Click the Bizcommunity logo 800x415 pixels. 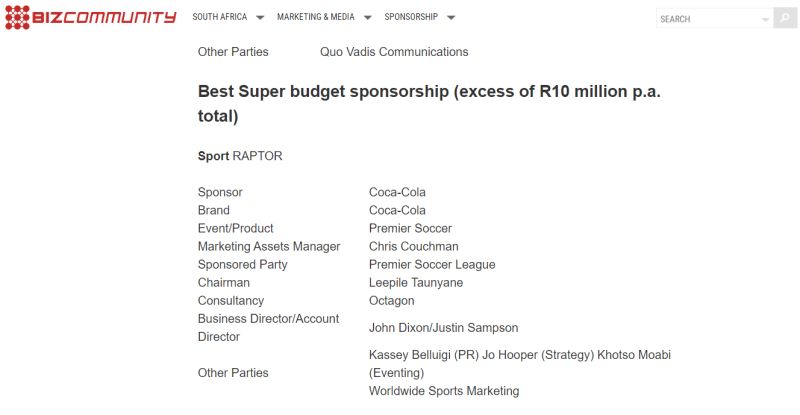pos(90,17)
